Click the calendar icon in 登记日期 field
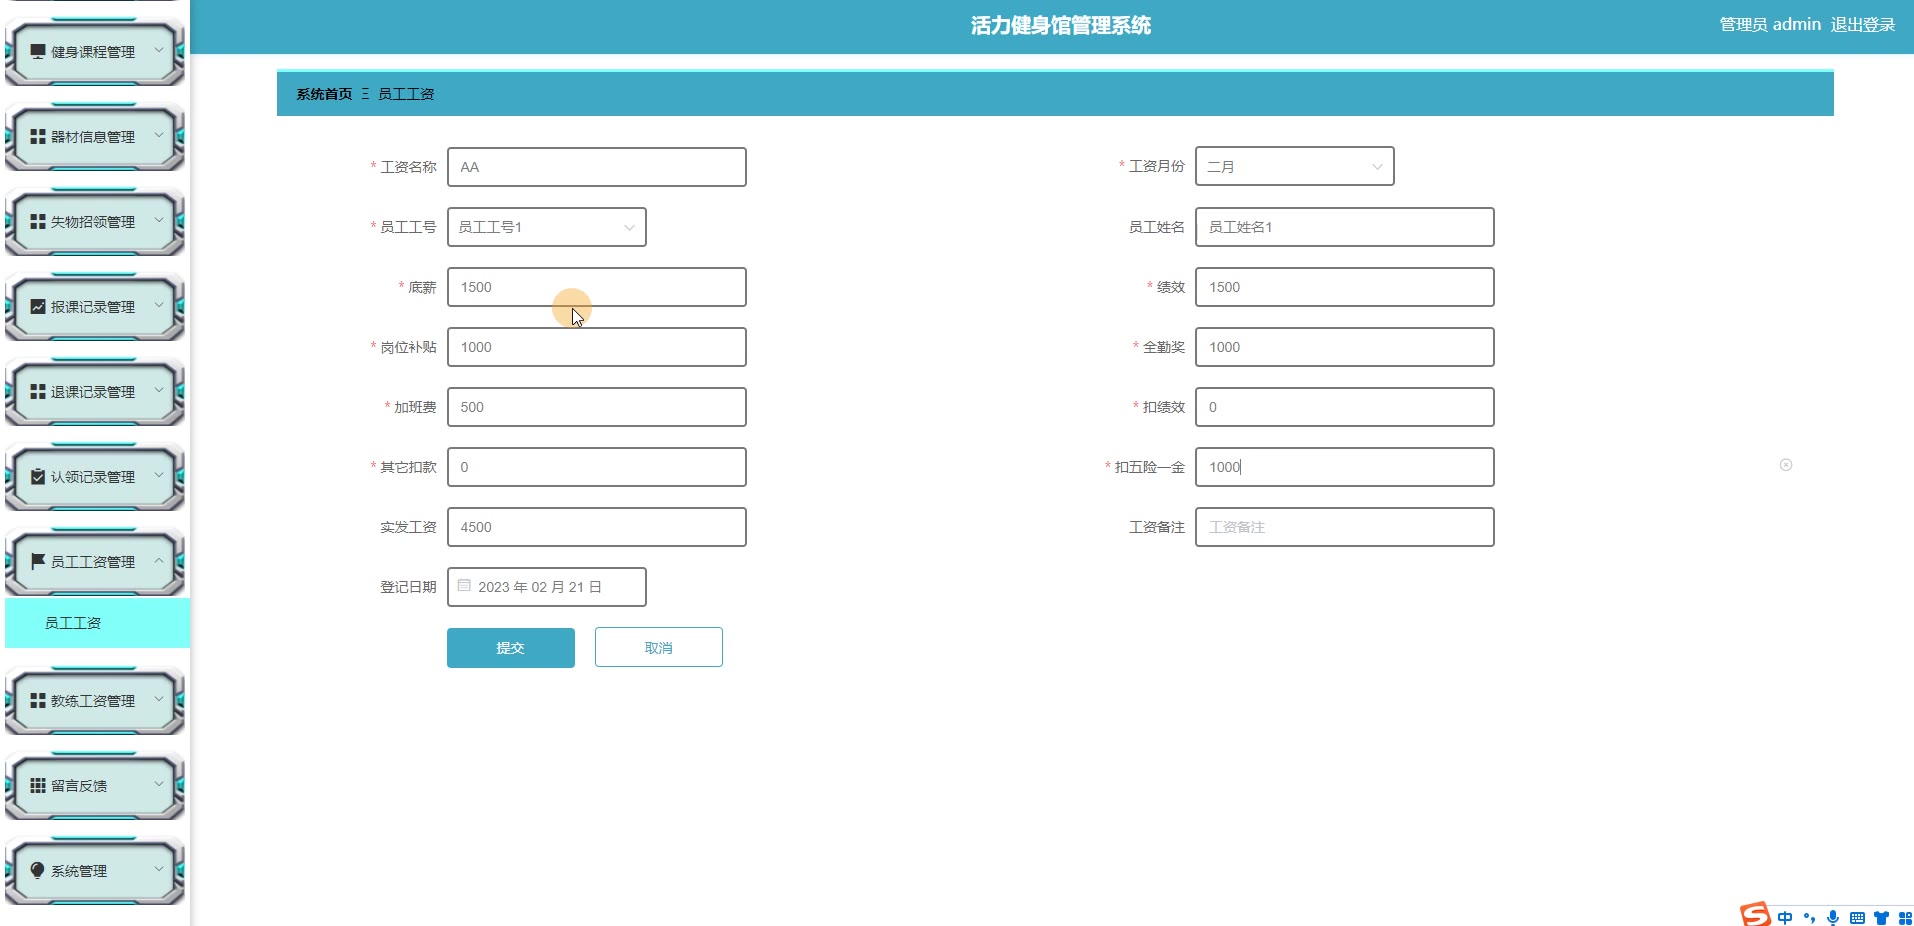Screen dimensions: 1914x926 point(464,586)
